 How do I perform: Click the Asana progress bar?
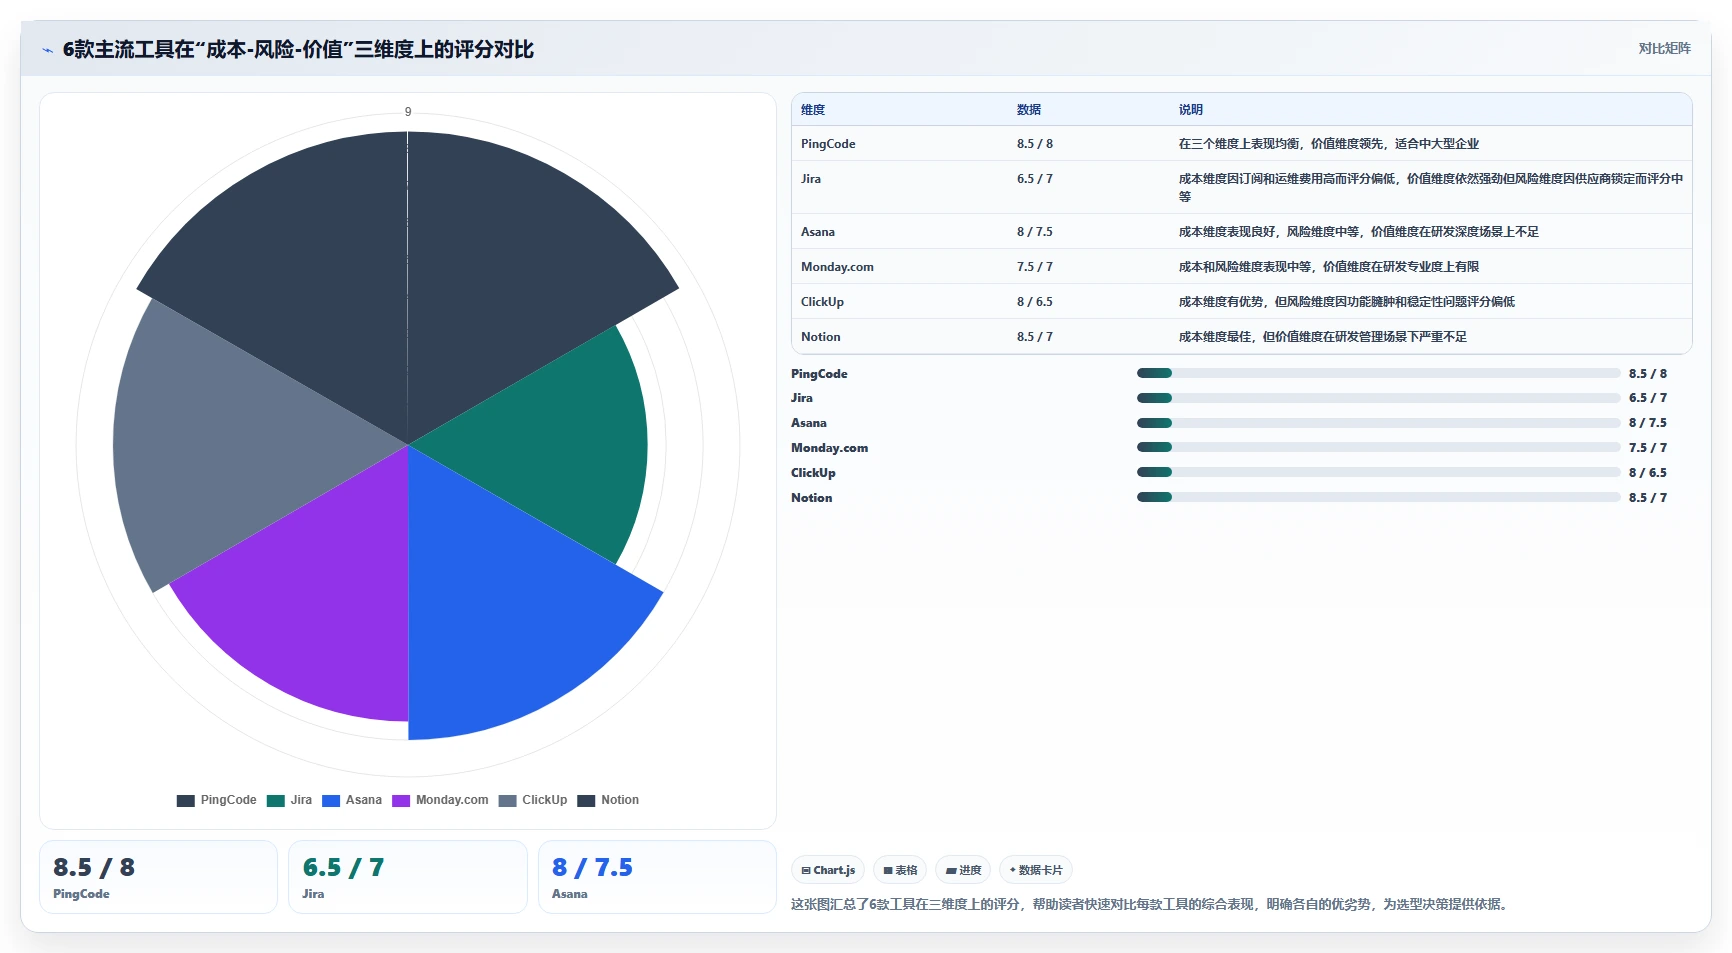point(1378,423)
